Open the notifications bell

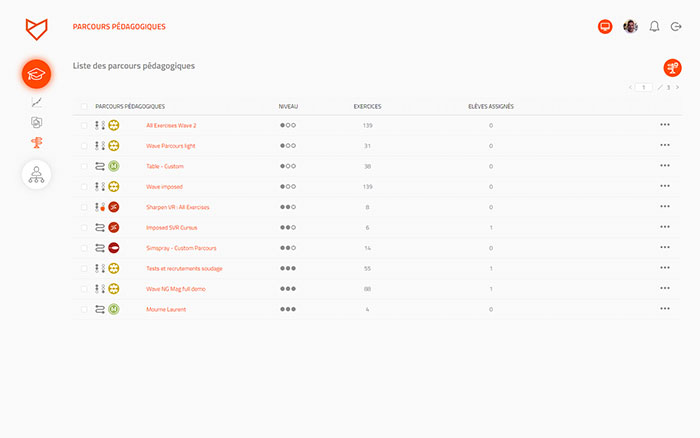coord(655,27)
